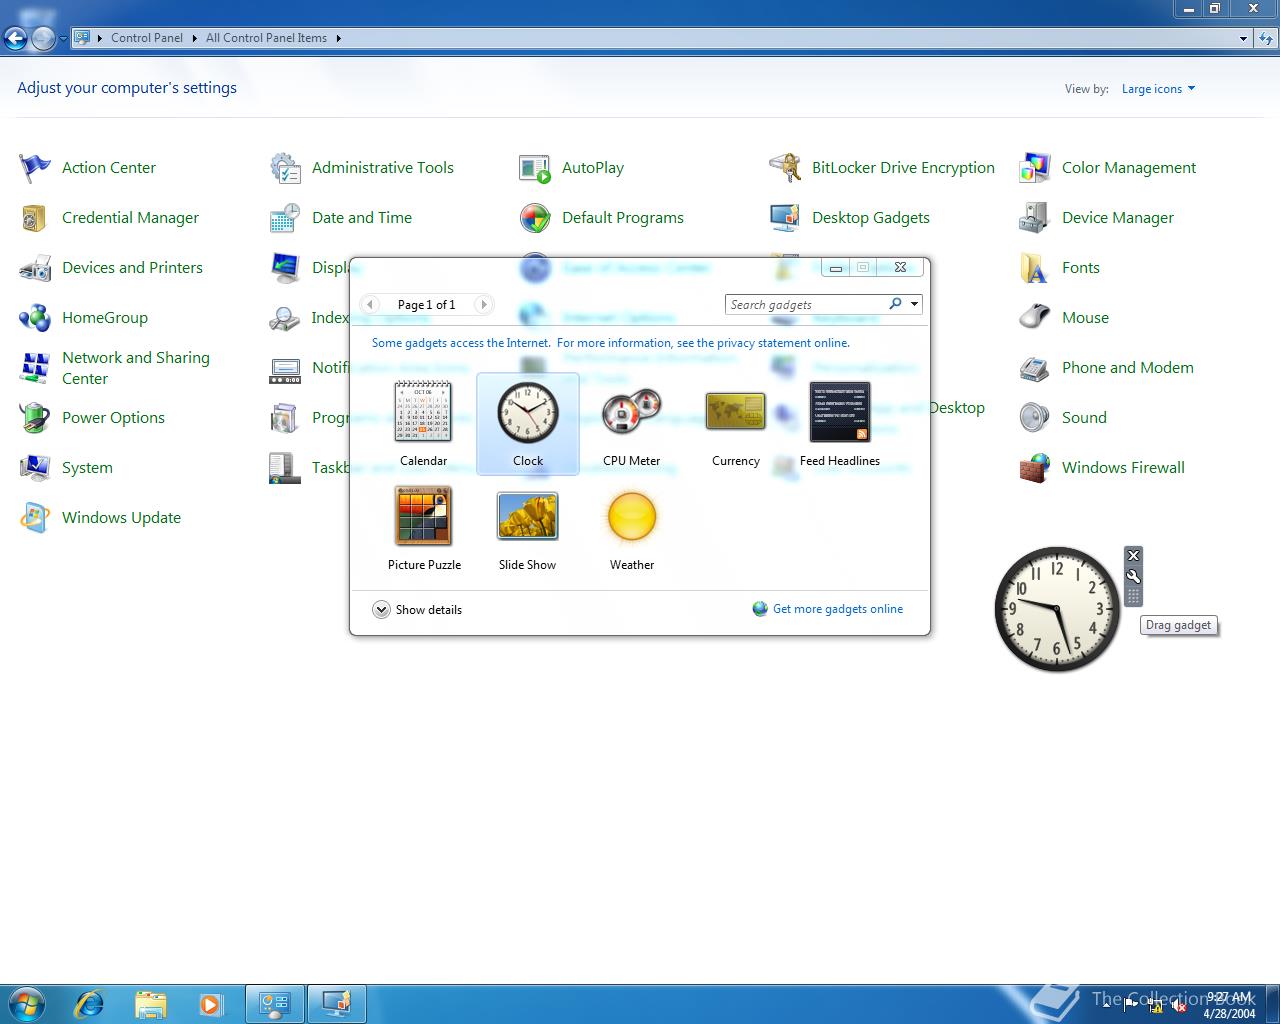Screen dimensions: 1280x1024
Task: Switch to Control Panel taskbar button
Action: (x=275, y=1003)
